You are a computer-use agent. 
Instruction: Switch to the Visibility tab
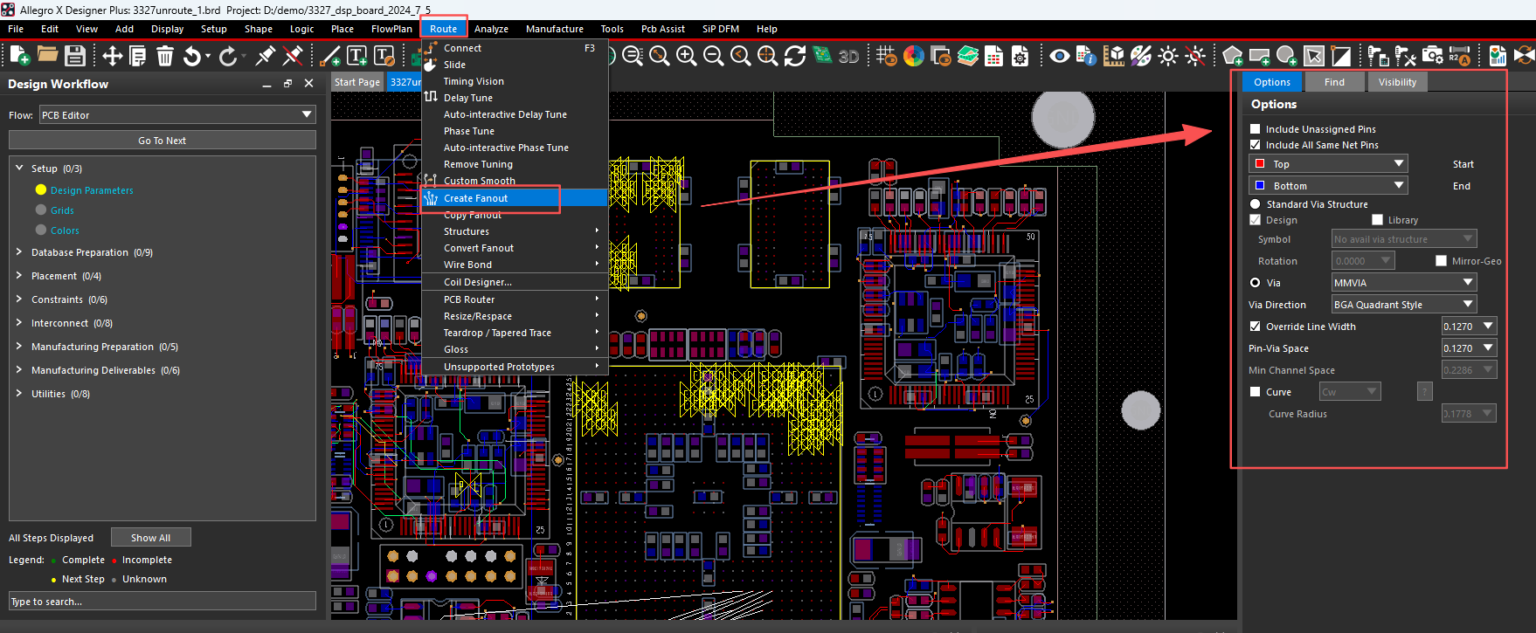pos(1397,82)
